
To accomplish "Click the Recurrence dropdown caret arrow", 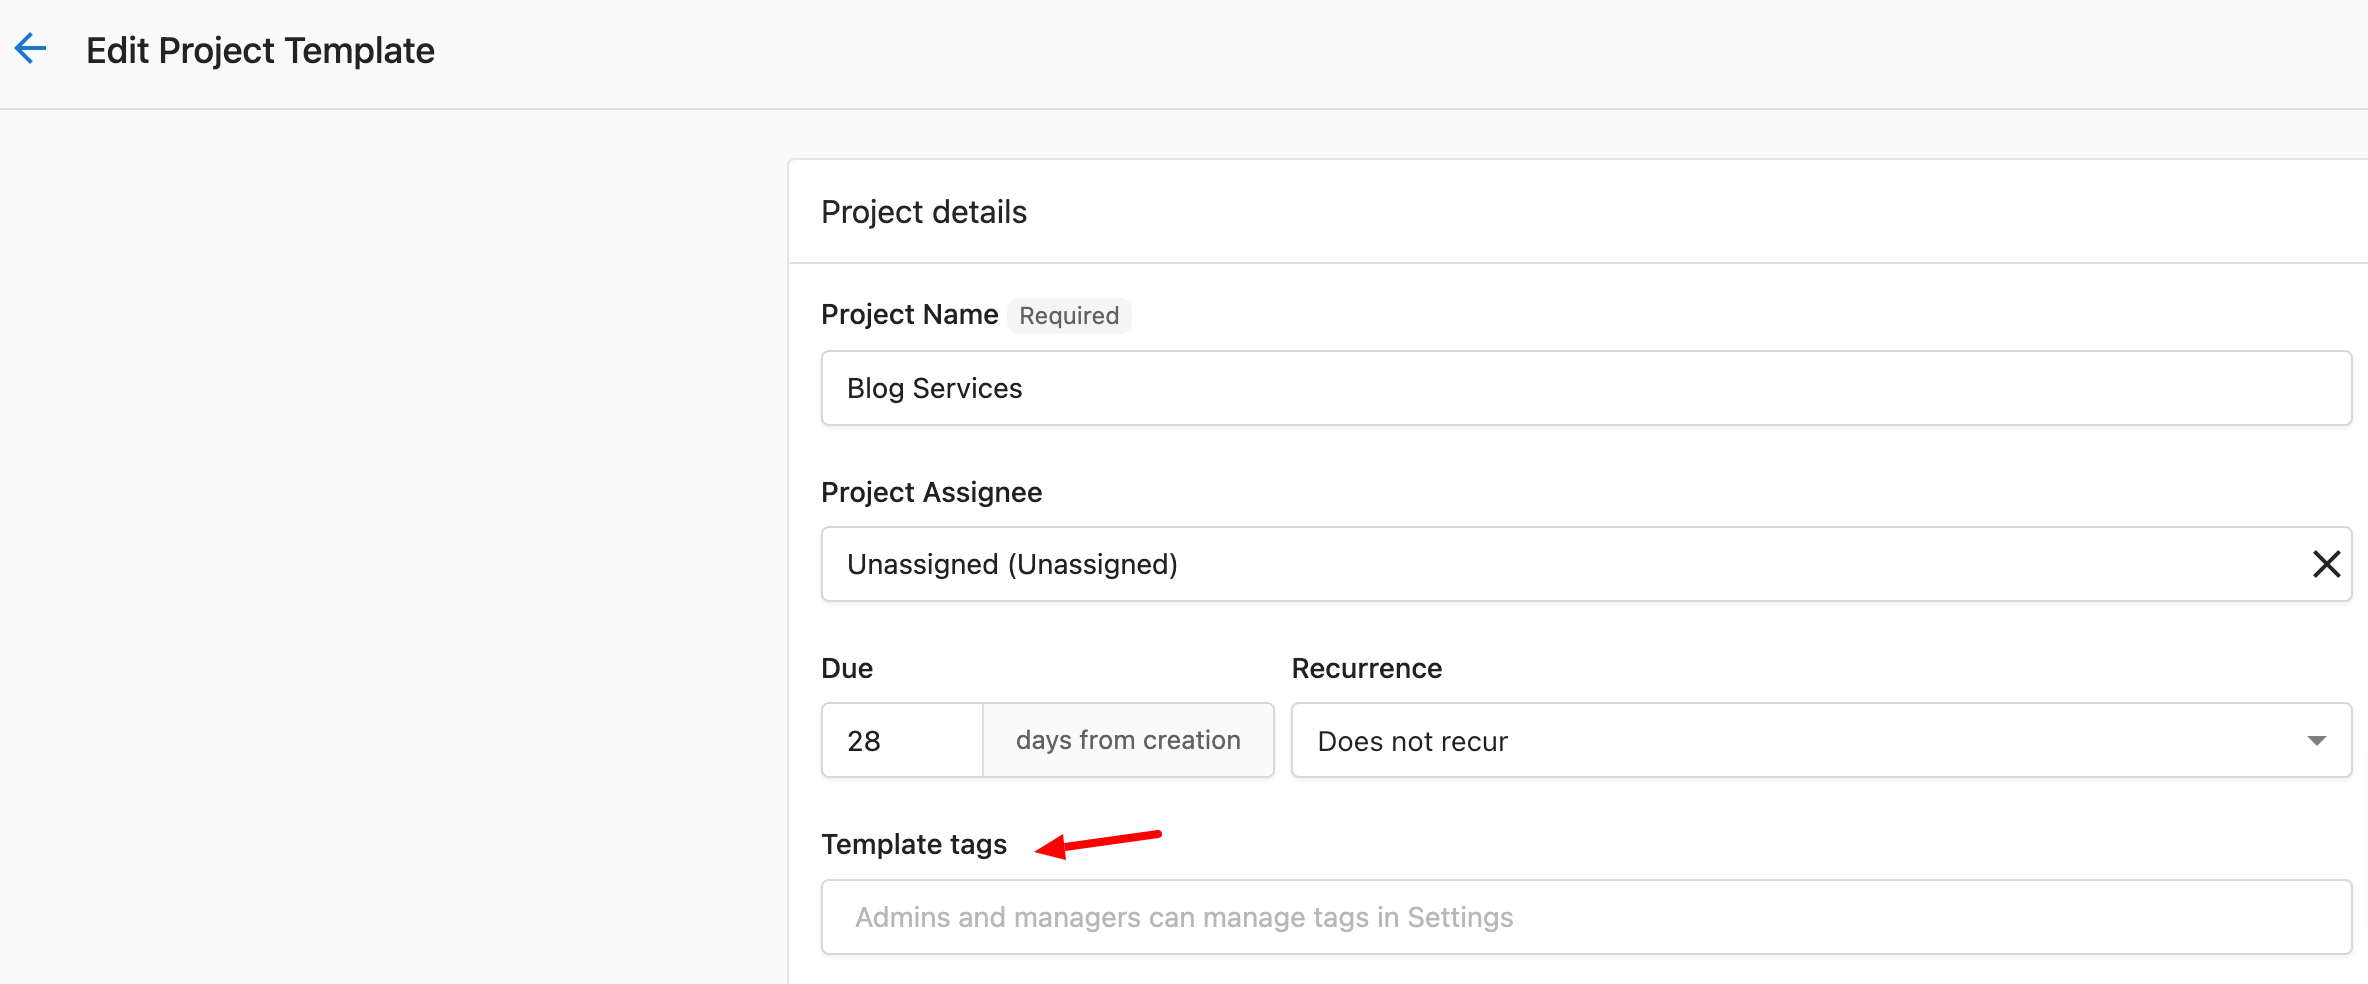I will click(x=2316, y=741).
